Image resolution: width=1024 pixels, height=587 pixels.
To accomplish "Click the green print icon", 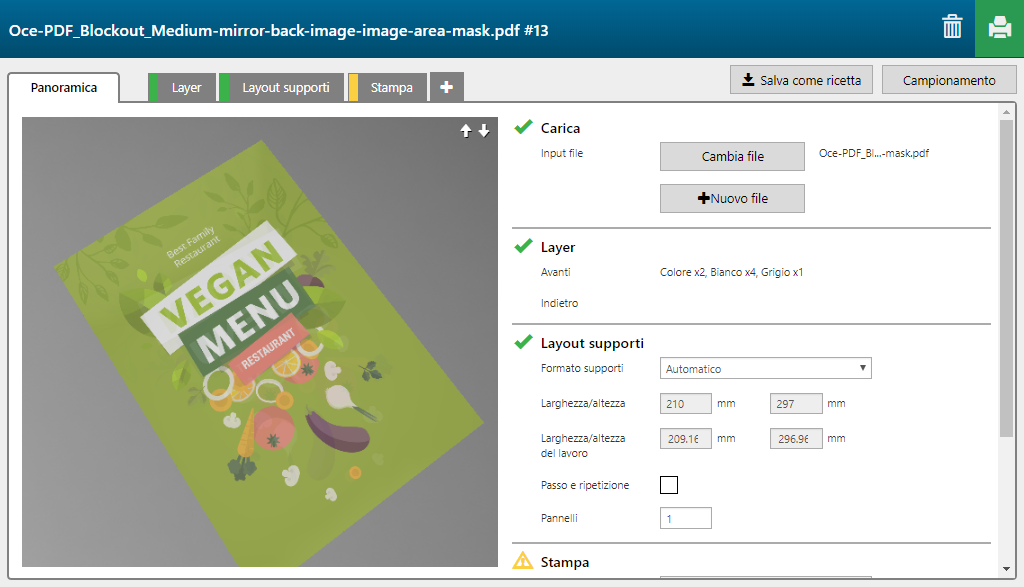I will (999, 28).
